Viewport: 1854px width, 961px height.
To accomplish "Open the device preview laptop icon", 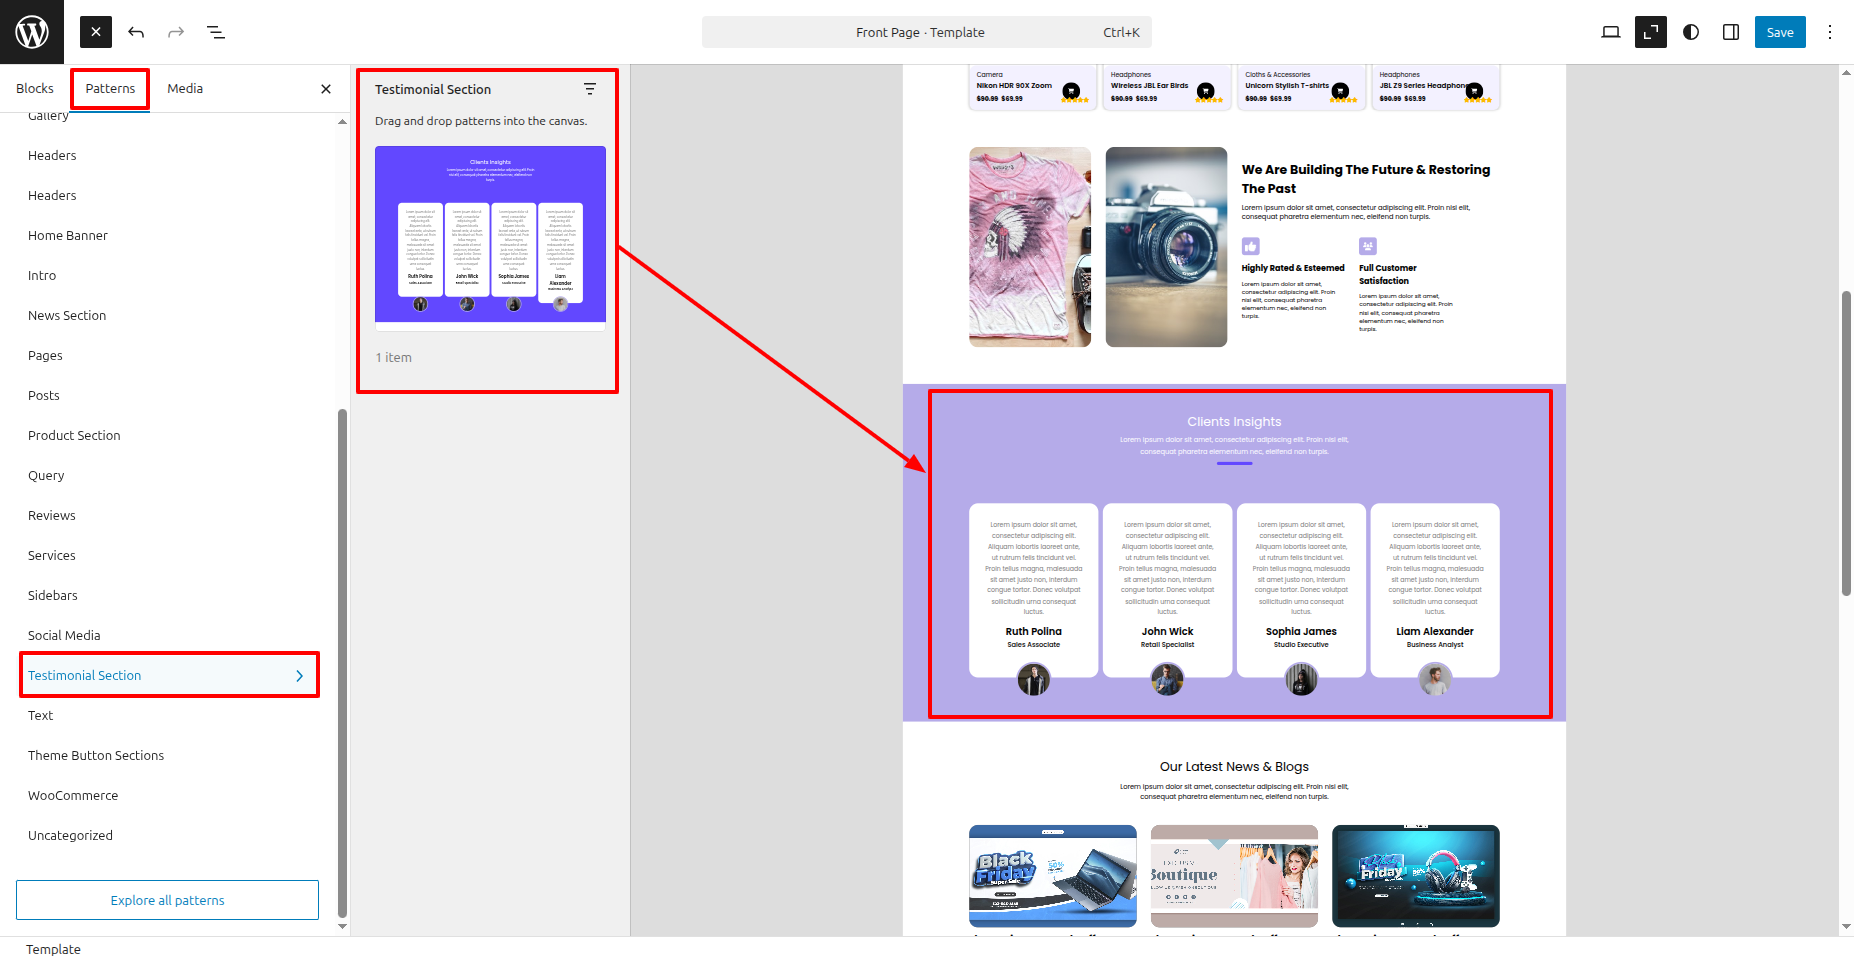I will 1610,32.
